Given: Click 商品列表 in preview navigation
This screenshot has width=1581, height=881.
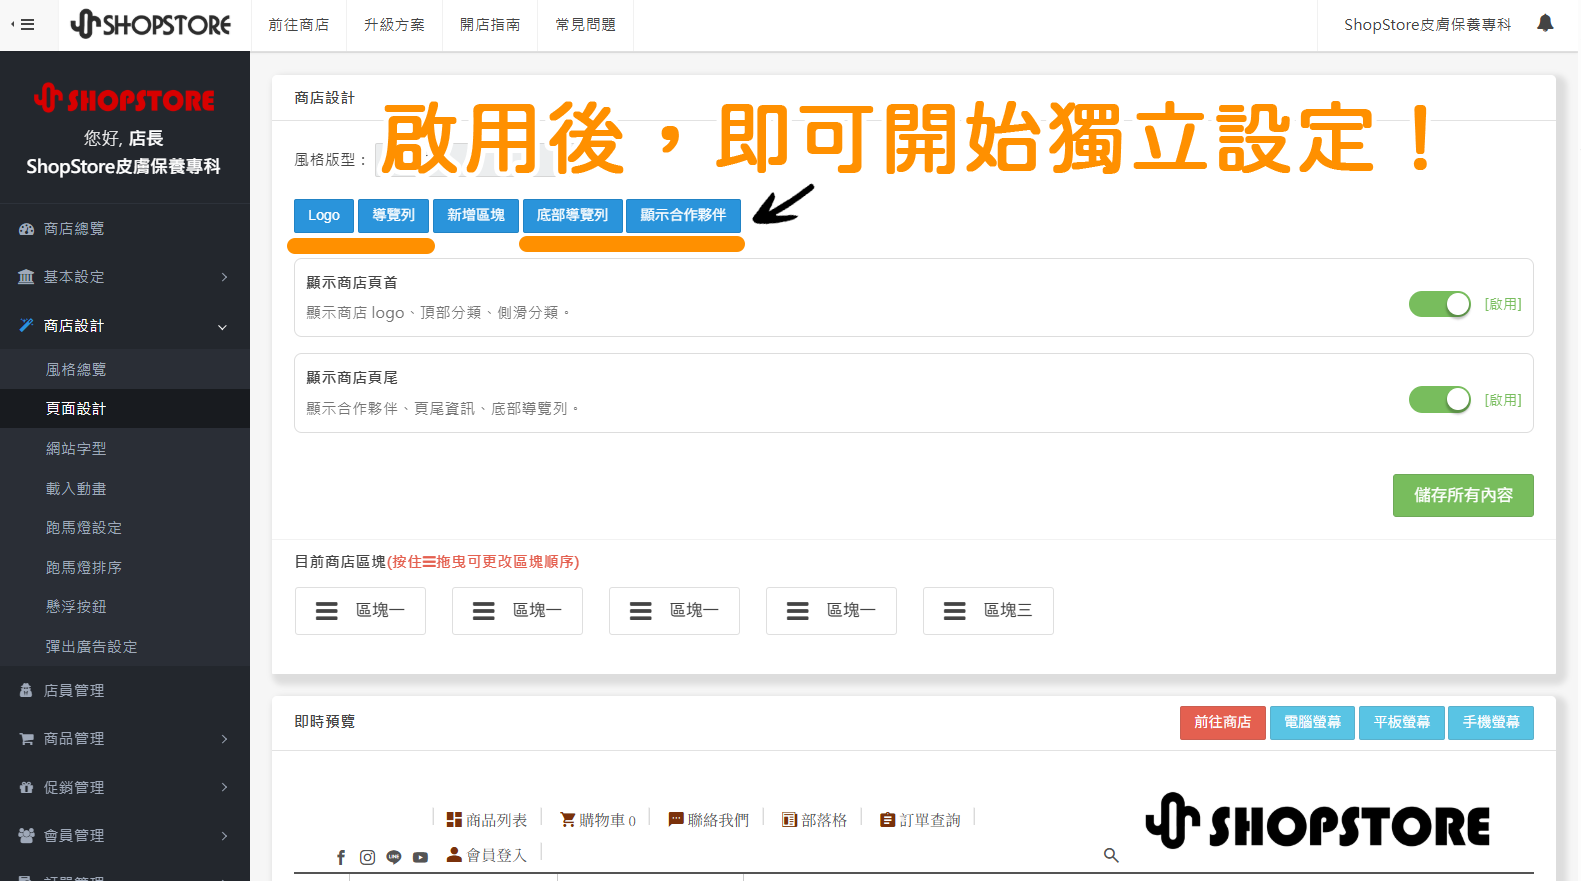Looking at the screenshot, I should click(487, 820).
